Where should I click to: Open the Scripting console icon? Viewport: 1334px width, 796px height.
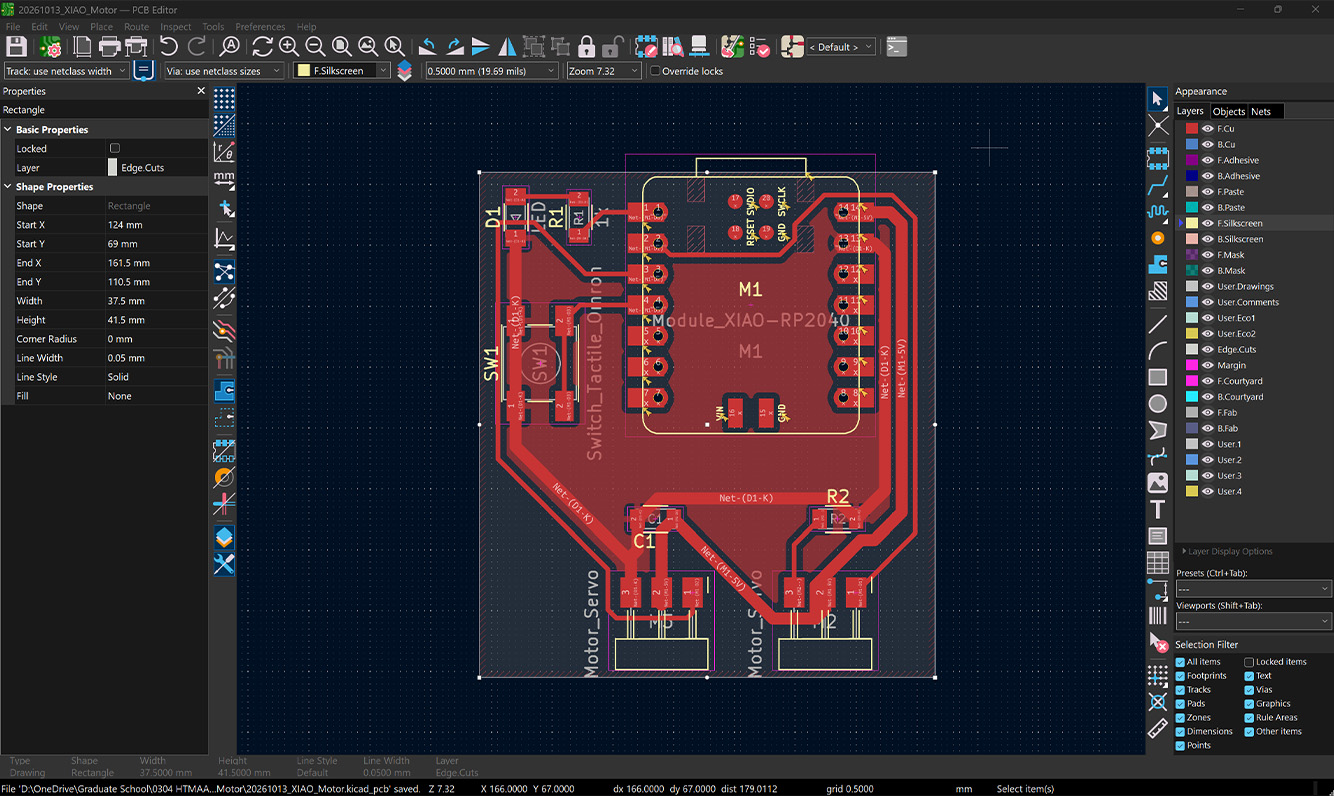pyautogui.click(x=897, y=46)
